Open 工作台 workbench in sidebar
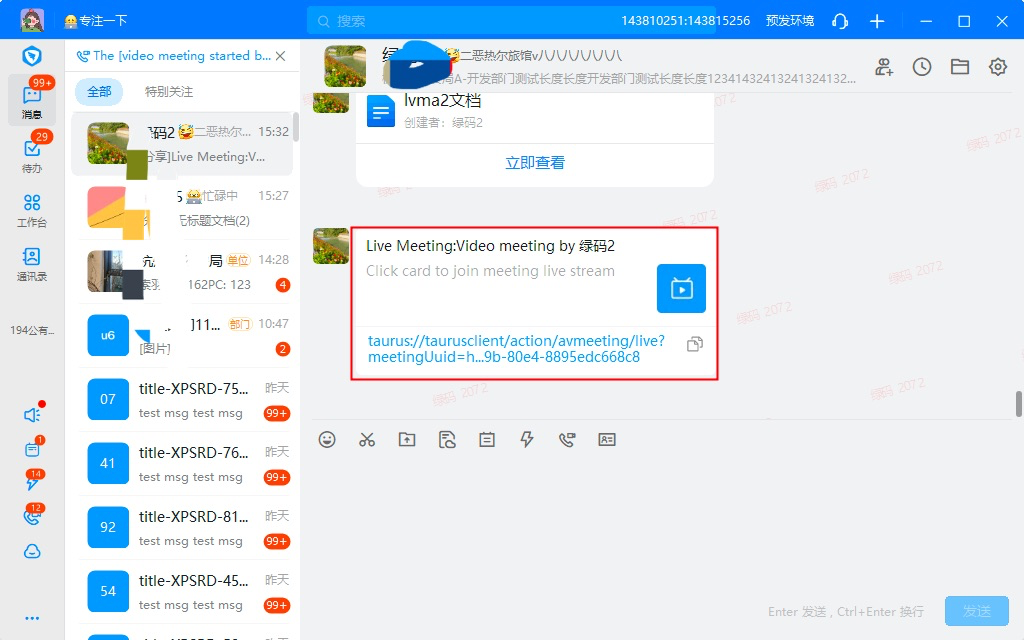1024x640 pixels. click(x=32, y=209)
